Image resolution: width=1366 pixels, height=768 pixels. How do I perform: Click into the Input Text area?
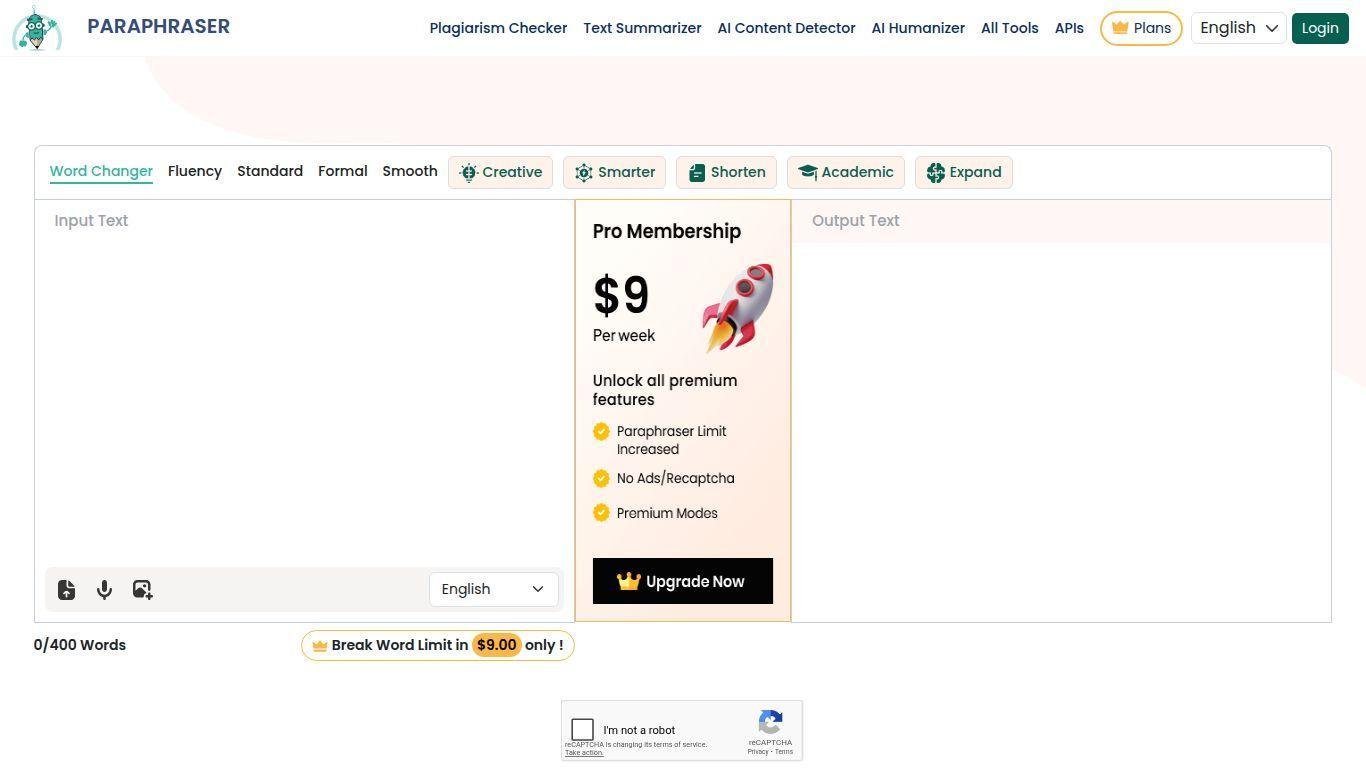pos(300,380)
